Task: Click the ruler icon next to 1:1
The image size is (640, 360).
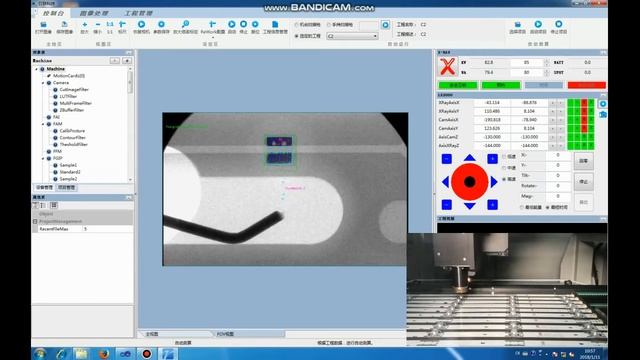Action: click(x=122, y=25)
